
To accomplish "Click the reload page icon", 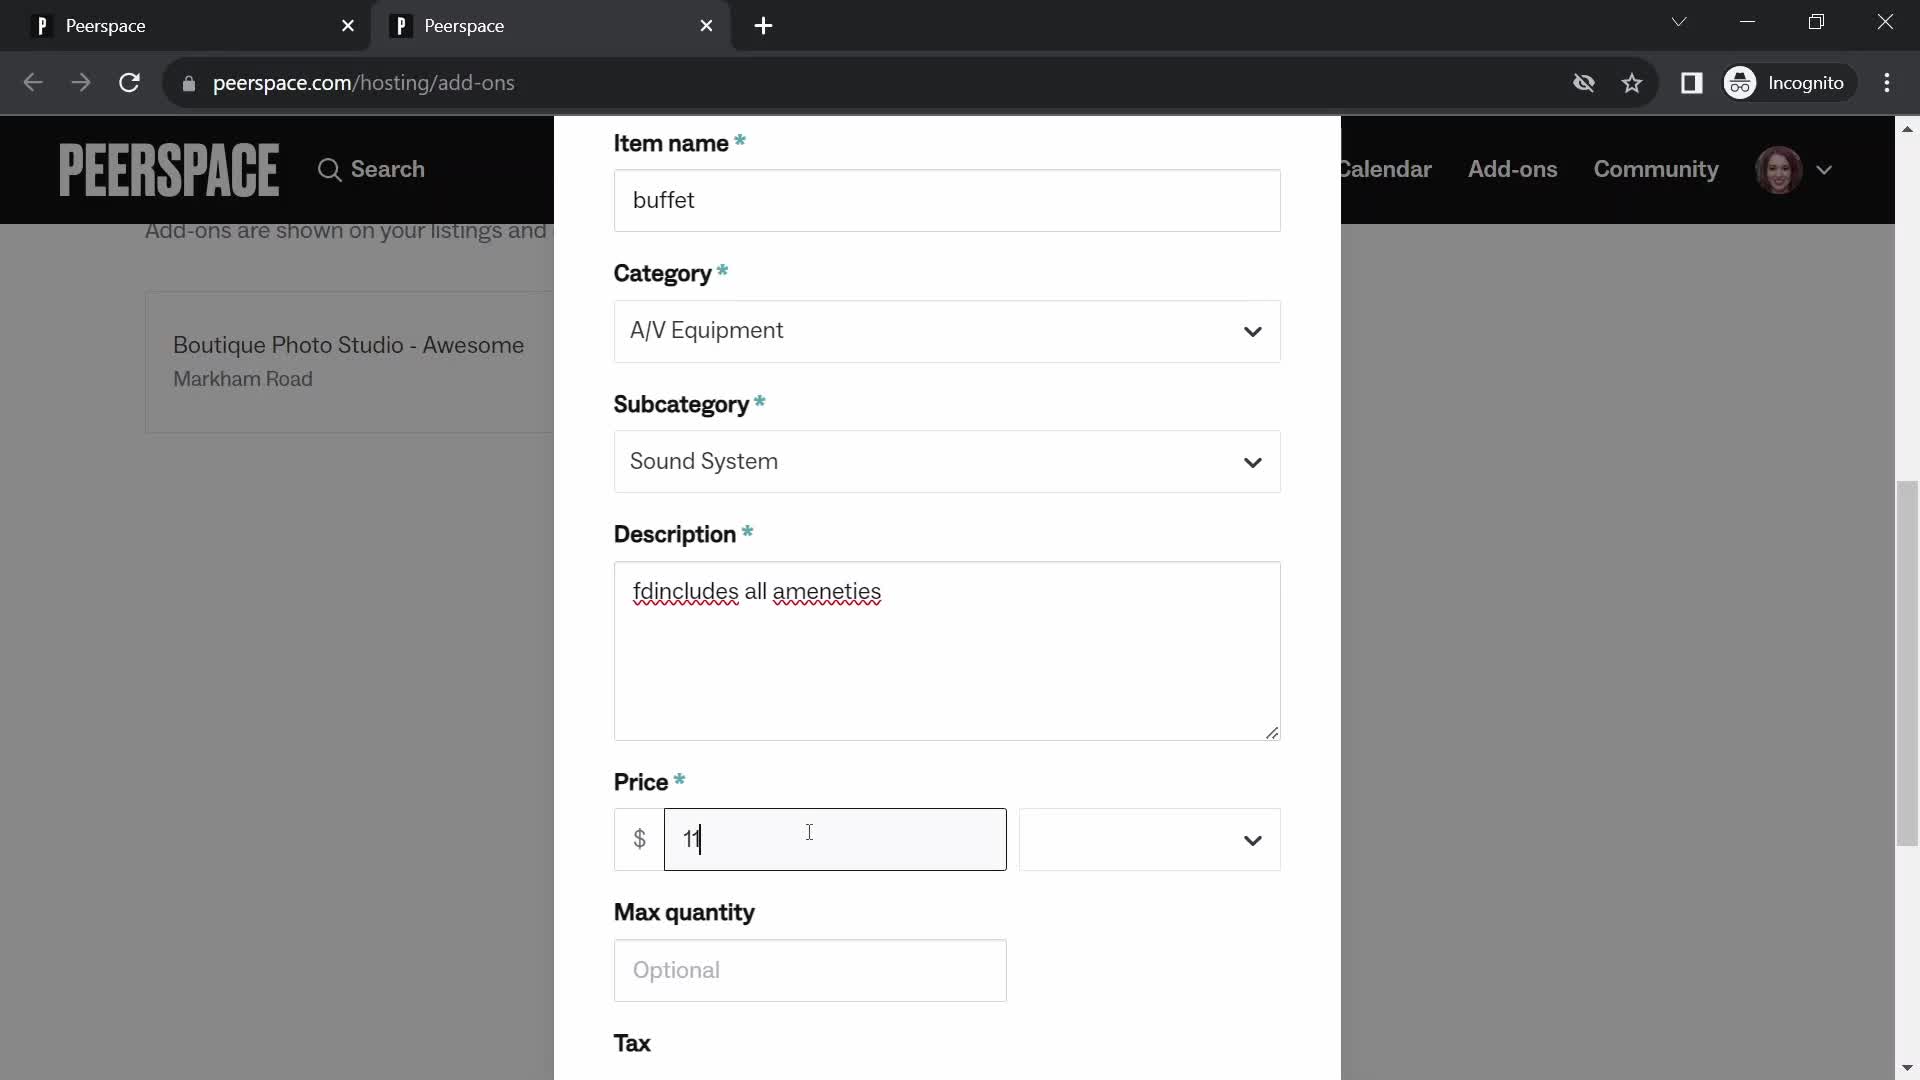I will pyautogui.click(x=129, y=82).
